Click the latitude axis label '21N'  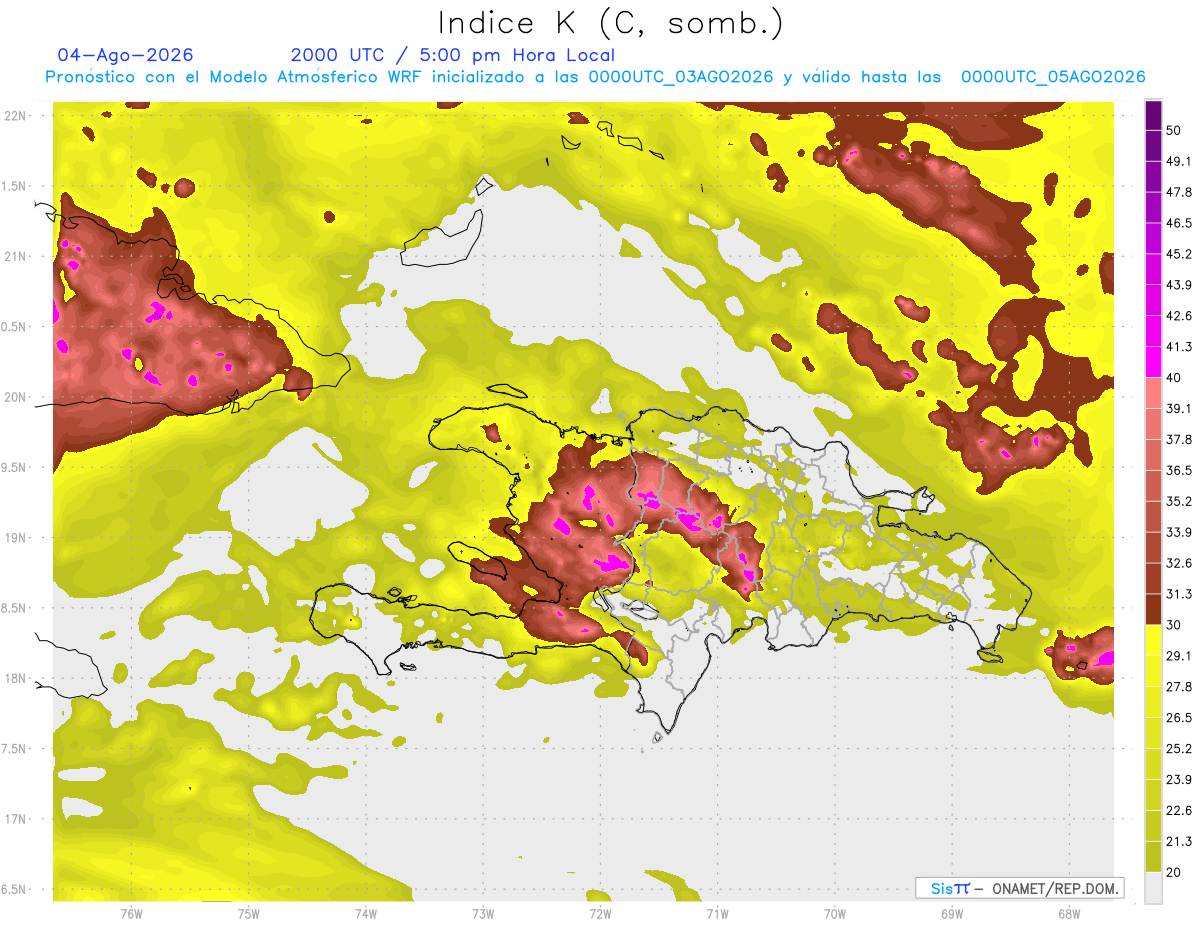[15, 256]
